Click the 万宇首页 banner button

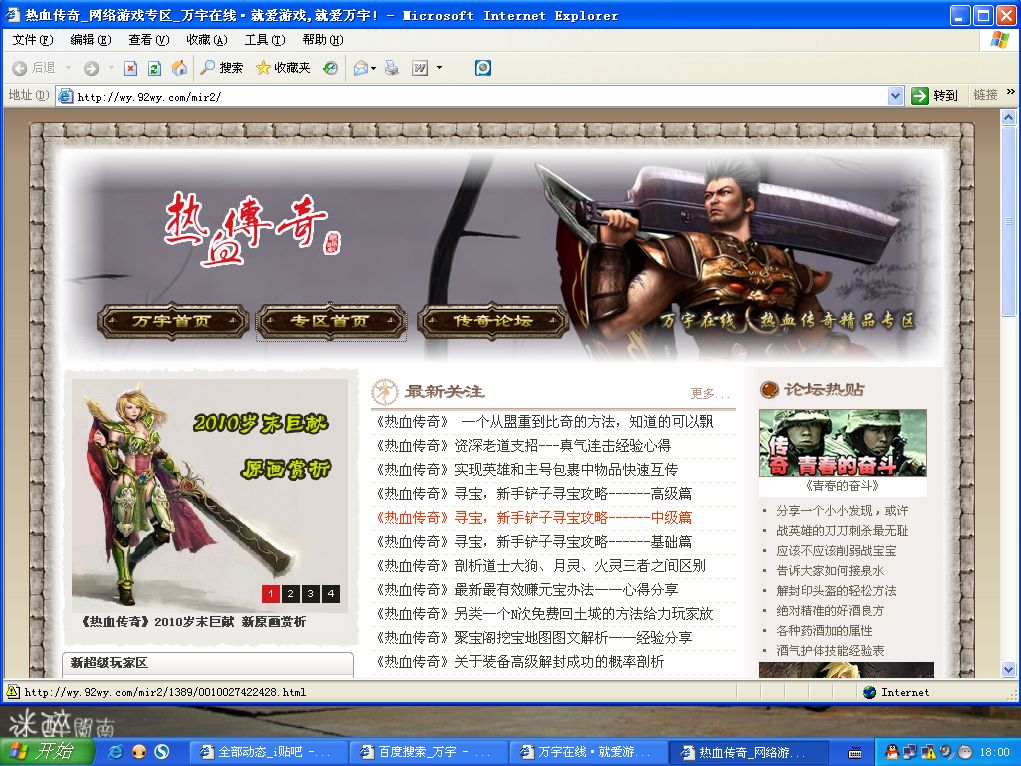click(x=173, y=321)
